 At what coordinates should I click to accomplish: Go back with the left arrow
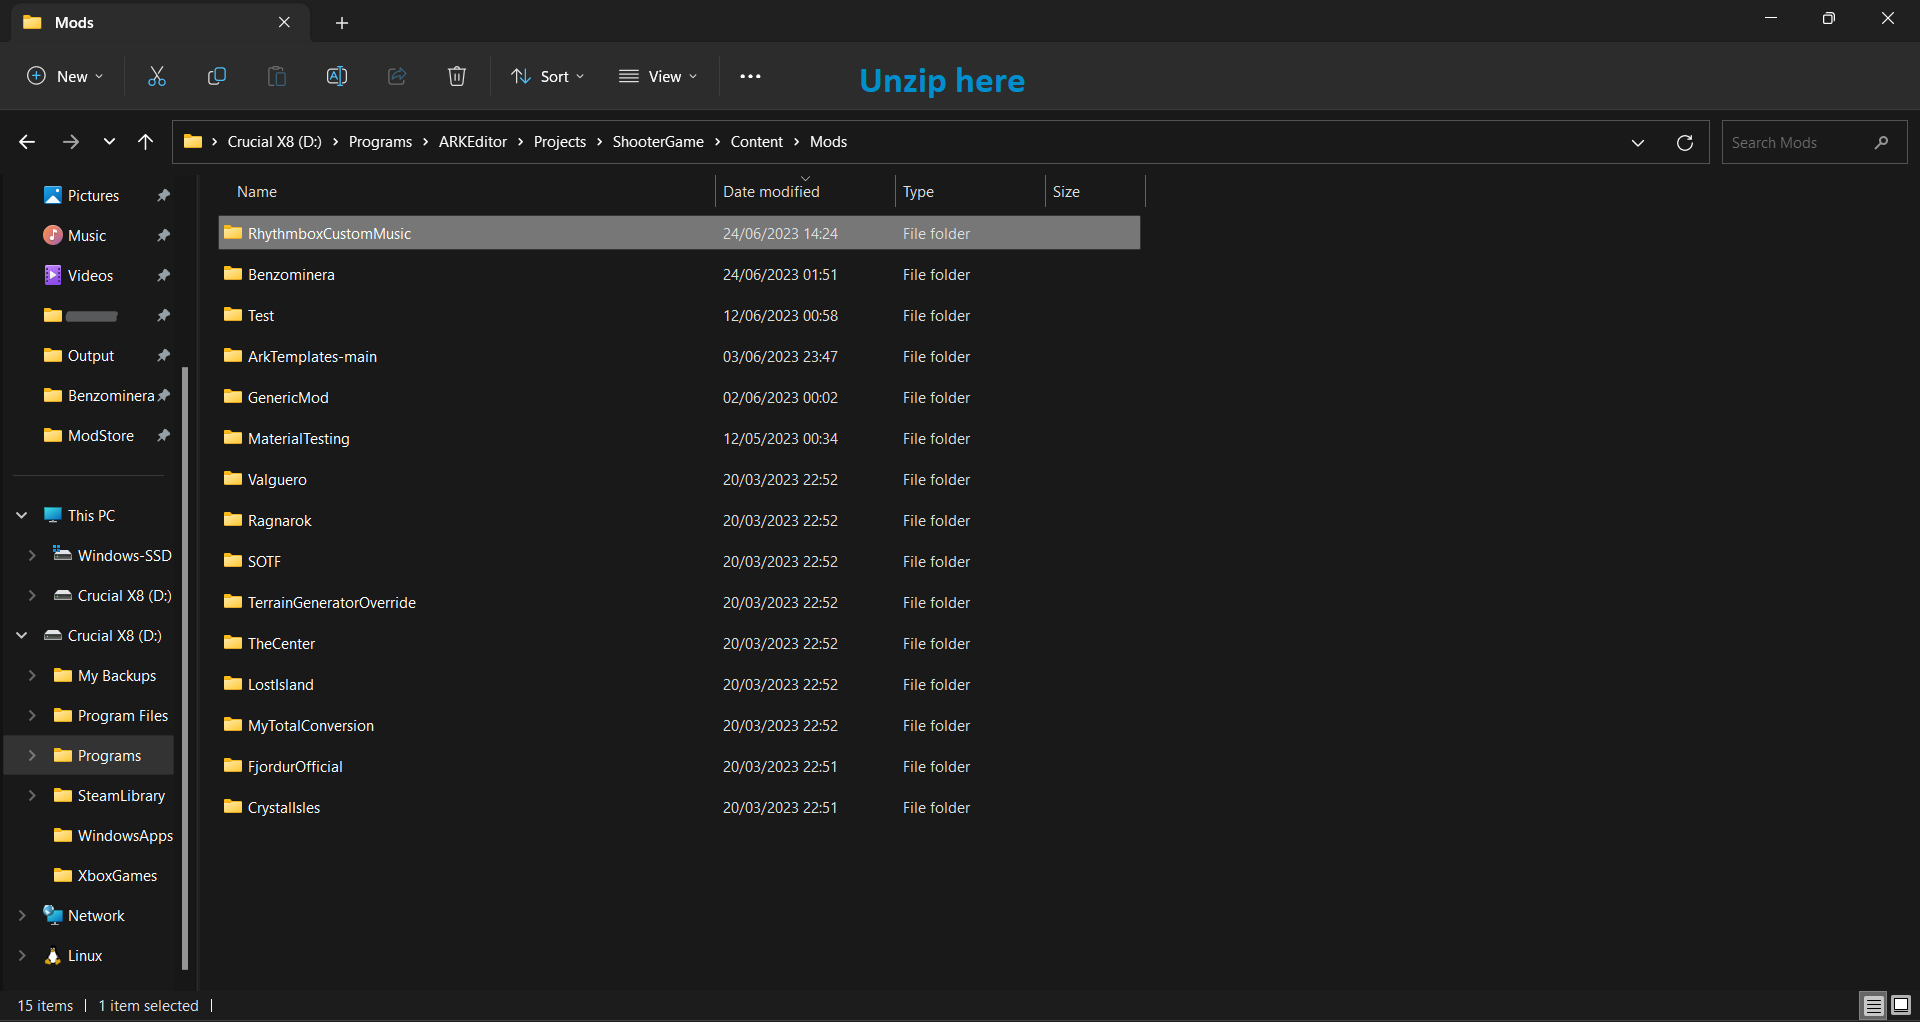(27, 142)
